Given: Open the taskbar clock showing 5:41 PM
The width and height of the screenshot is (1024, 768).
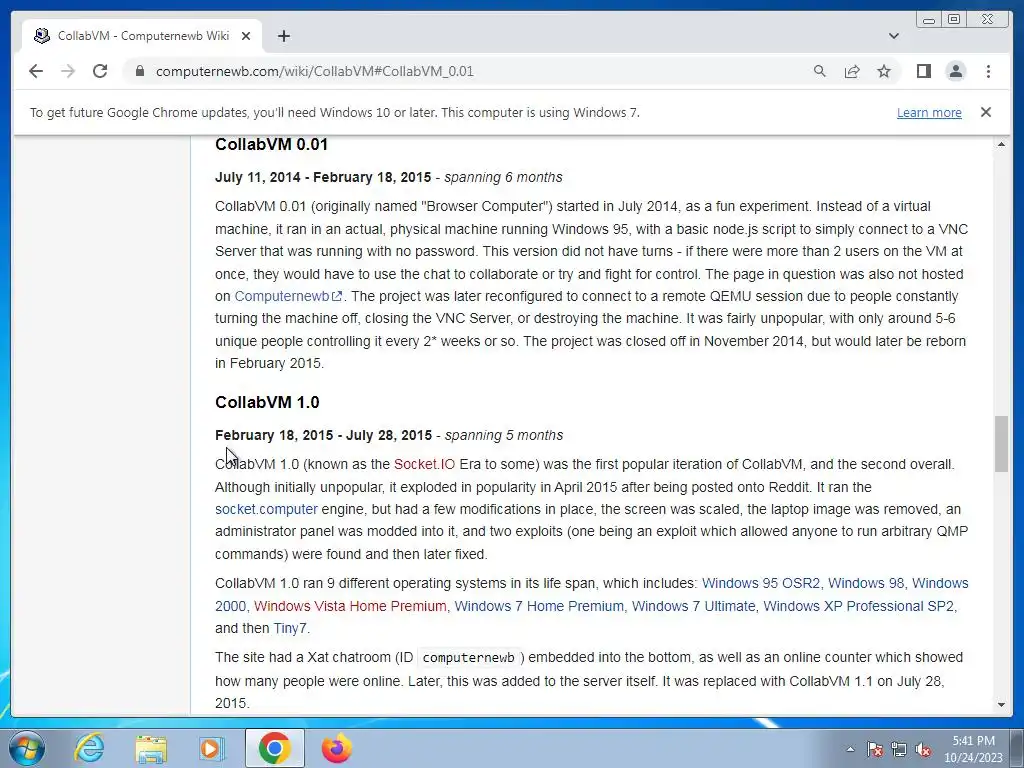Looking at the screenshot, I should tap(973, 749).
